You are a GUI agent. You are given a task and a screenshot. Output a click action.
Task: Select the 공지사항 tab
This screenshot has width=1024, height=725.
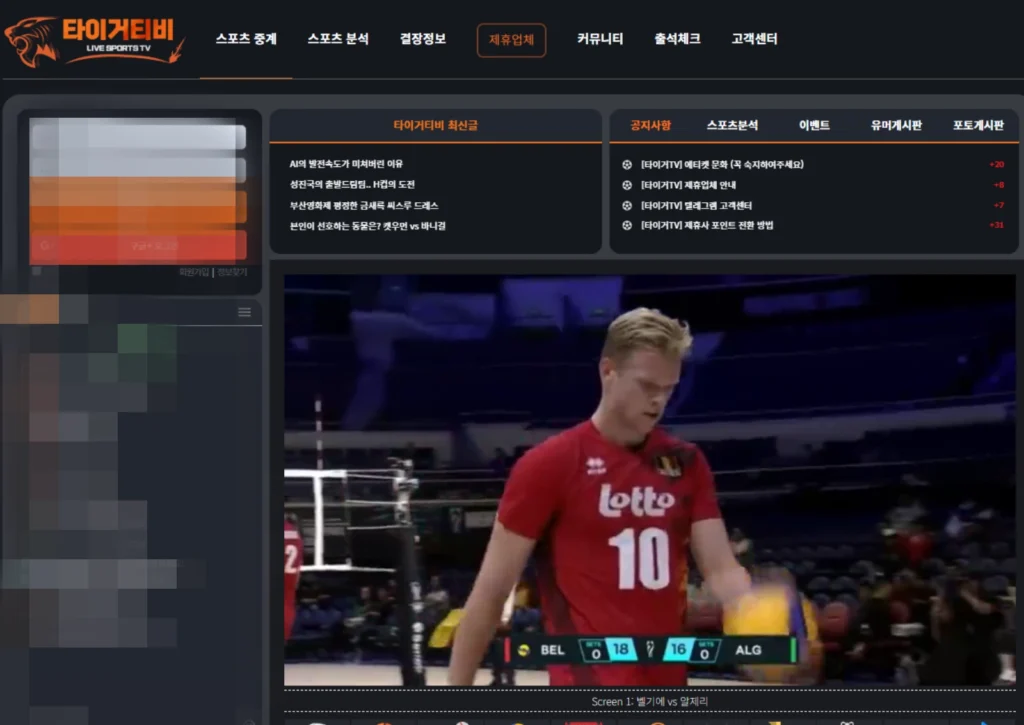point(650,125)
